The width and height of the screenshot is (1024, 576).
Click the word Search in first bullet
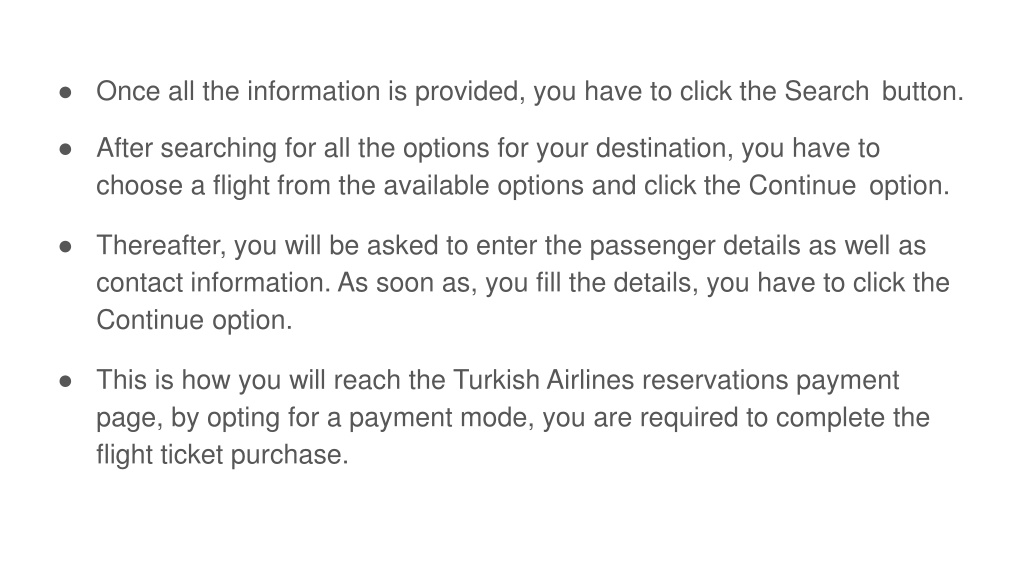point(826,91)
